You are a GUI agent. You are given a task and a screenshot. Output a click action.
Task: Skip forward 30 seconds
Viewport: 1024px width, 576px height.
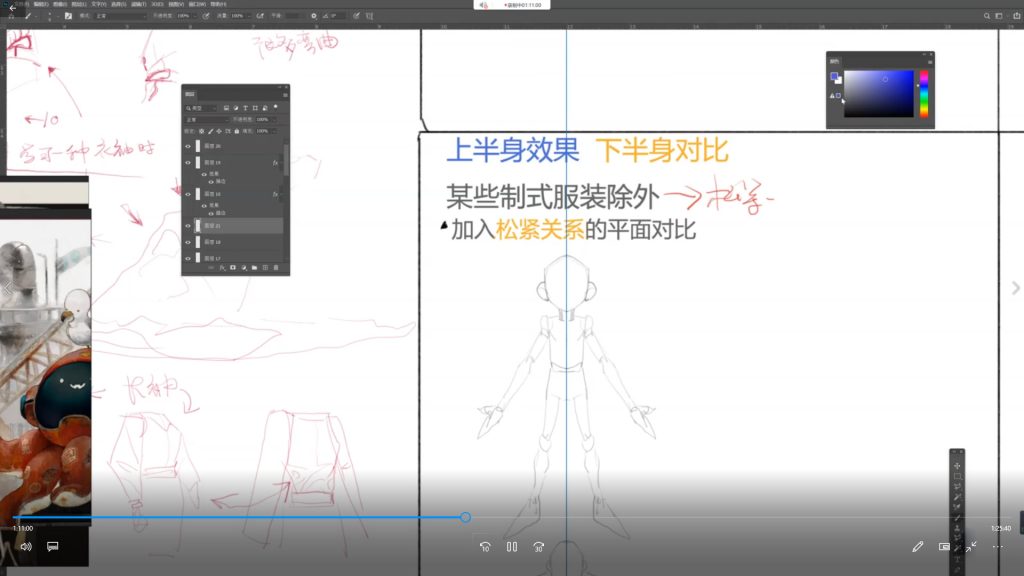(538, 547)
